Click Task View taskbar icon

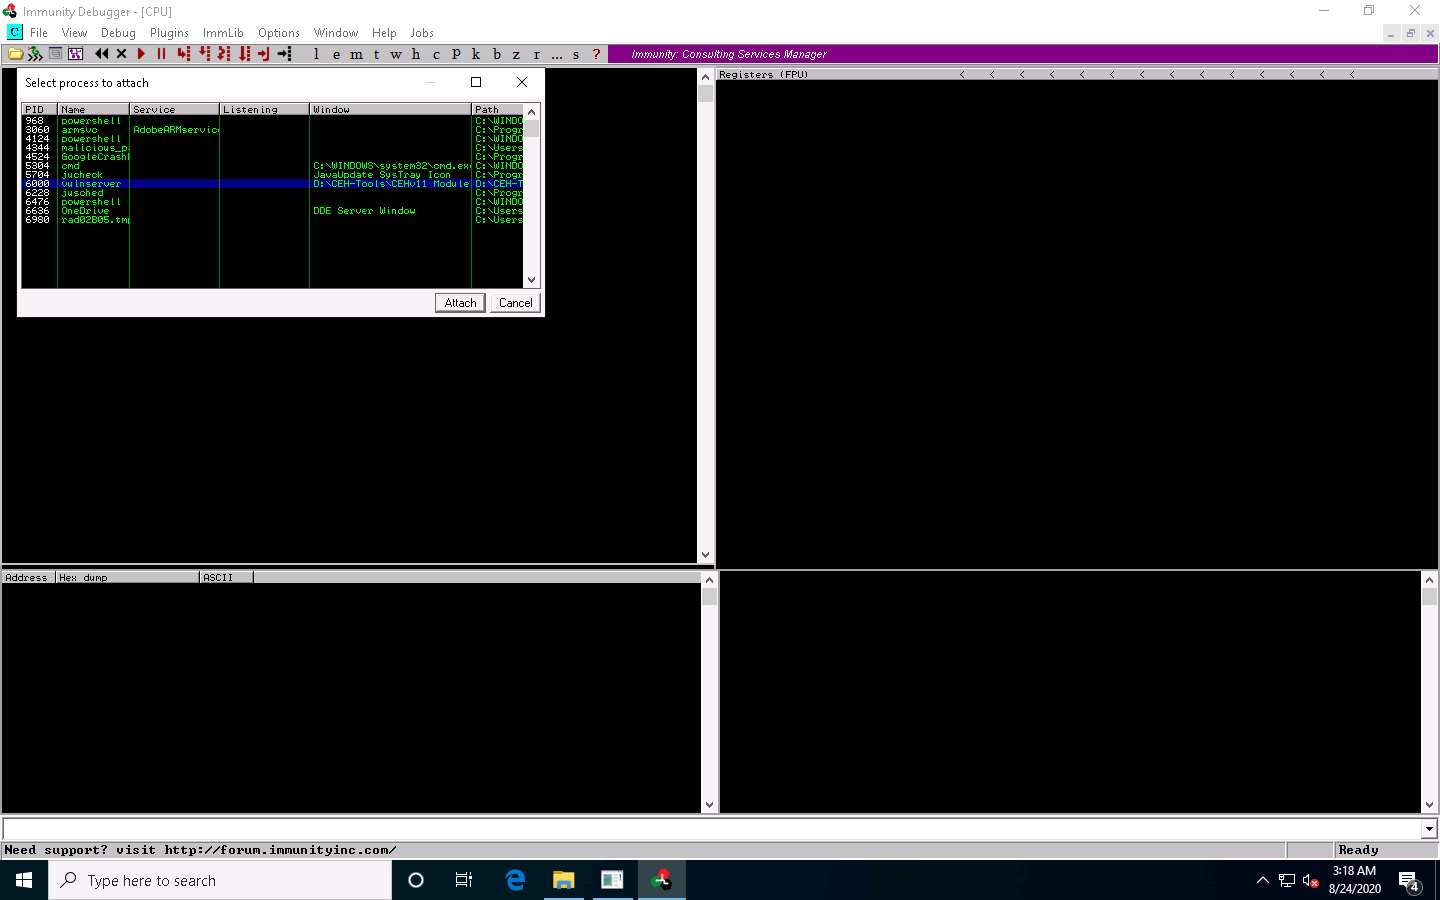click(464, 880)
